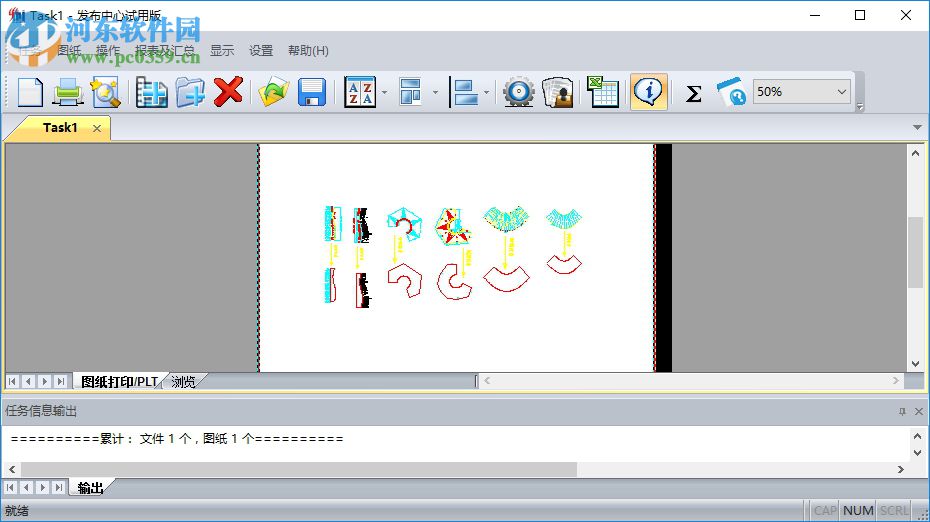930x522 pixels.
Task: Click the green refresh arrow icon
Action: tap(273, 93)
